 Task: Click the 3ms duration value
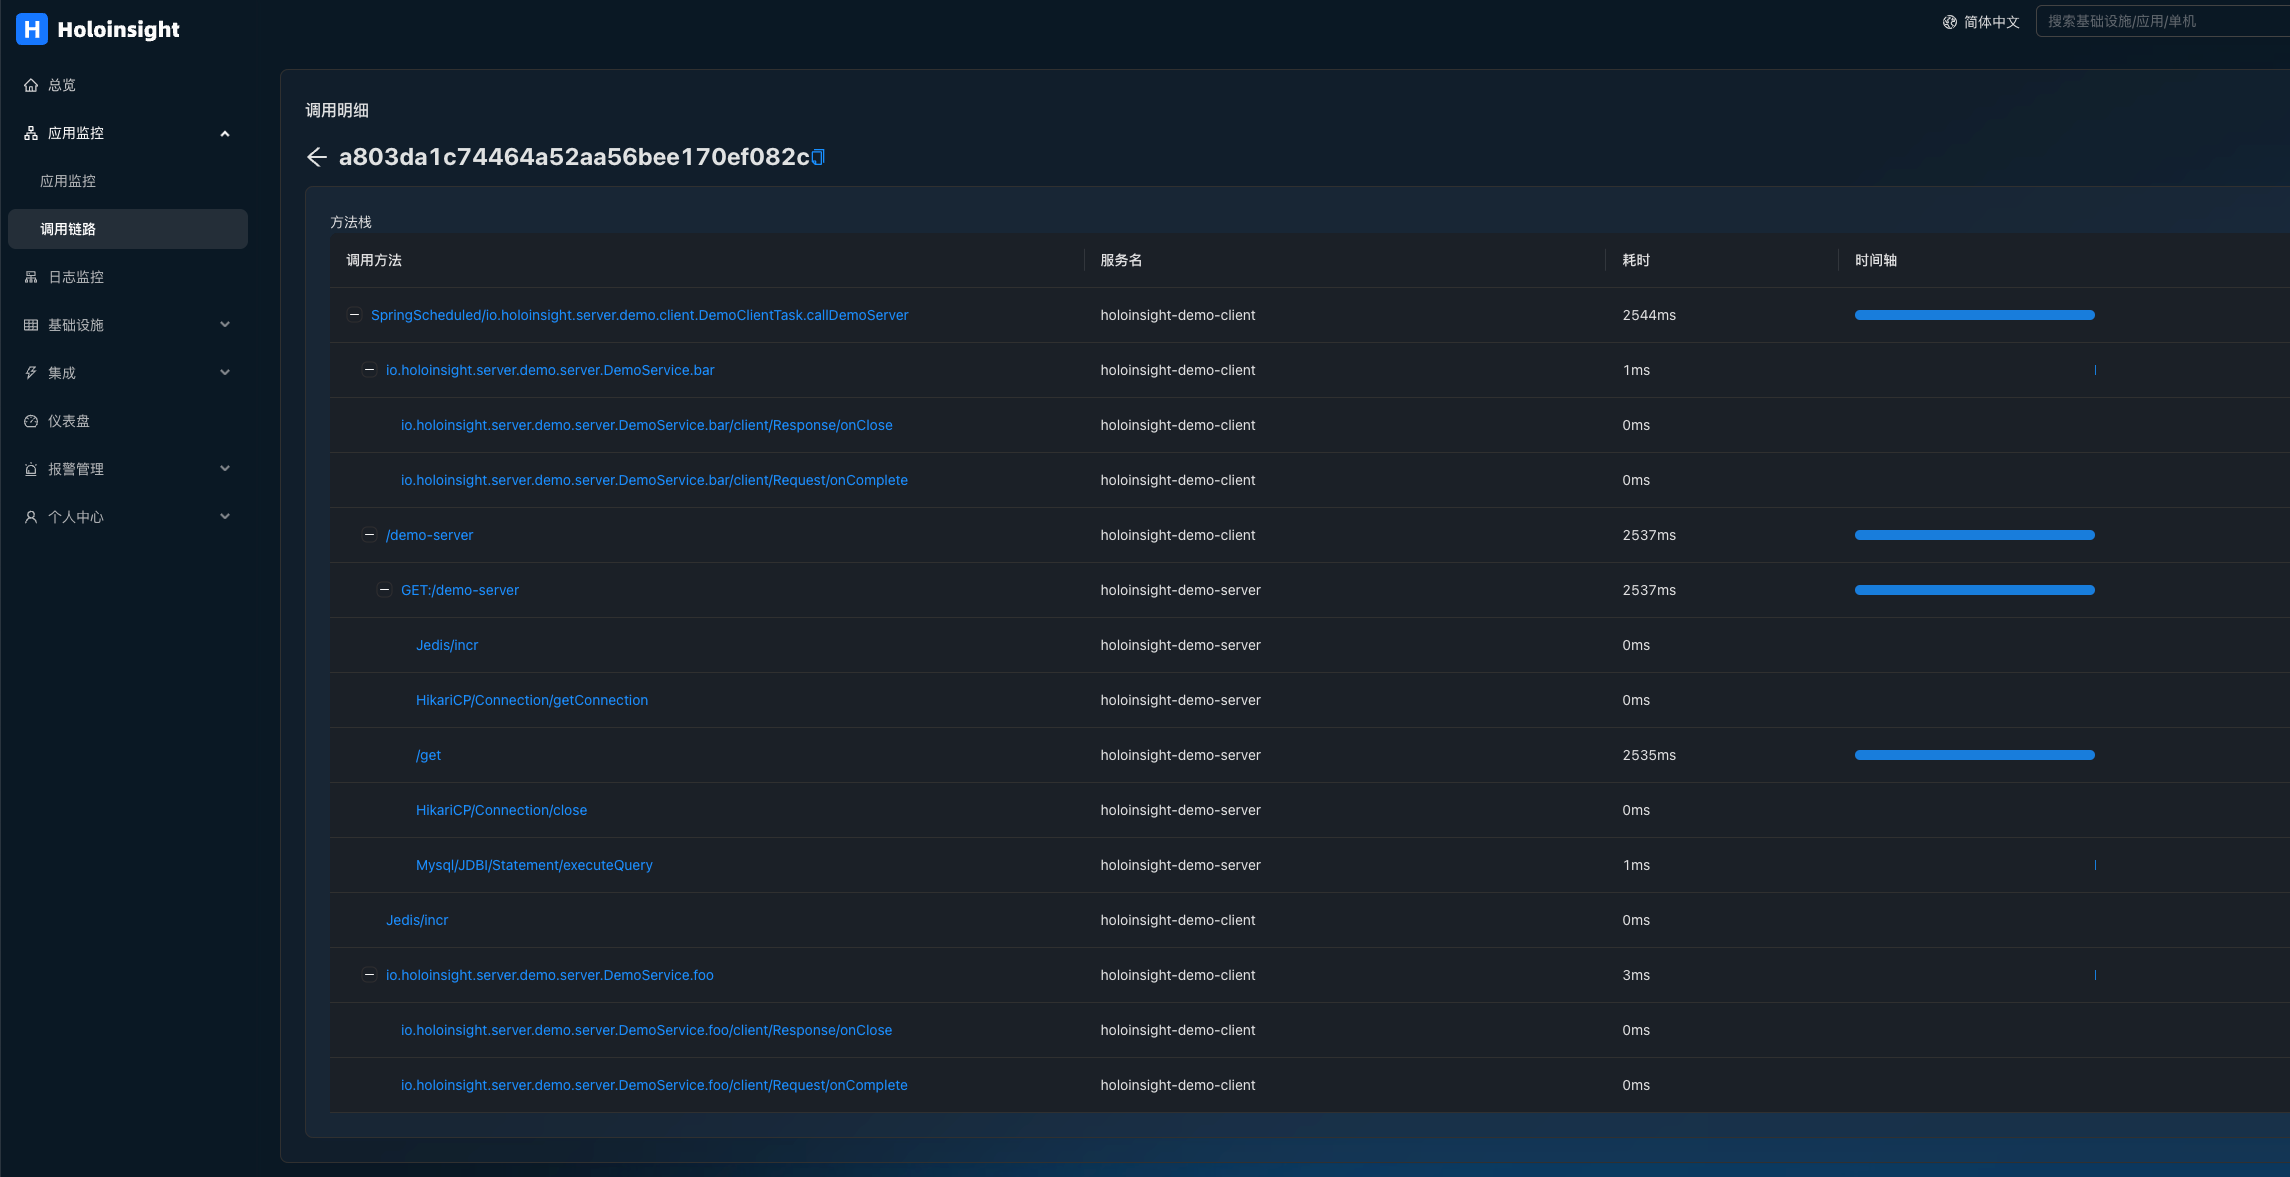[x=1636, y=975]
